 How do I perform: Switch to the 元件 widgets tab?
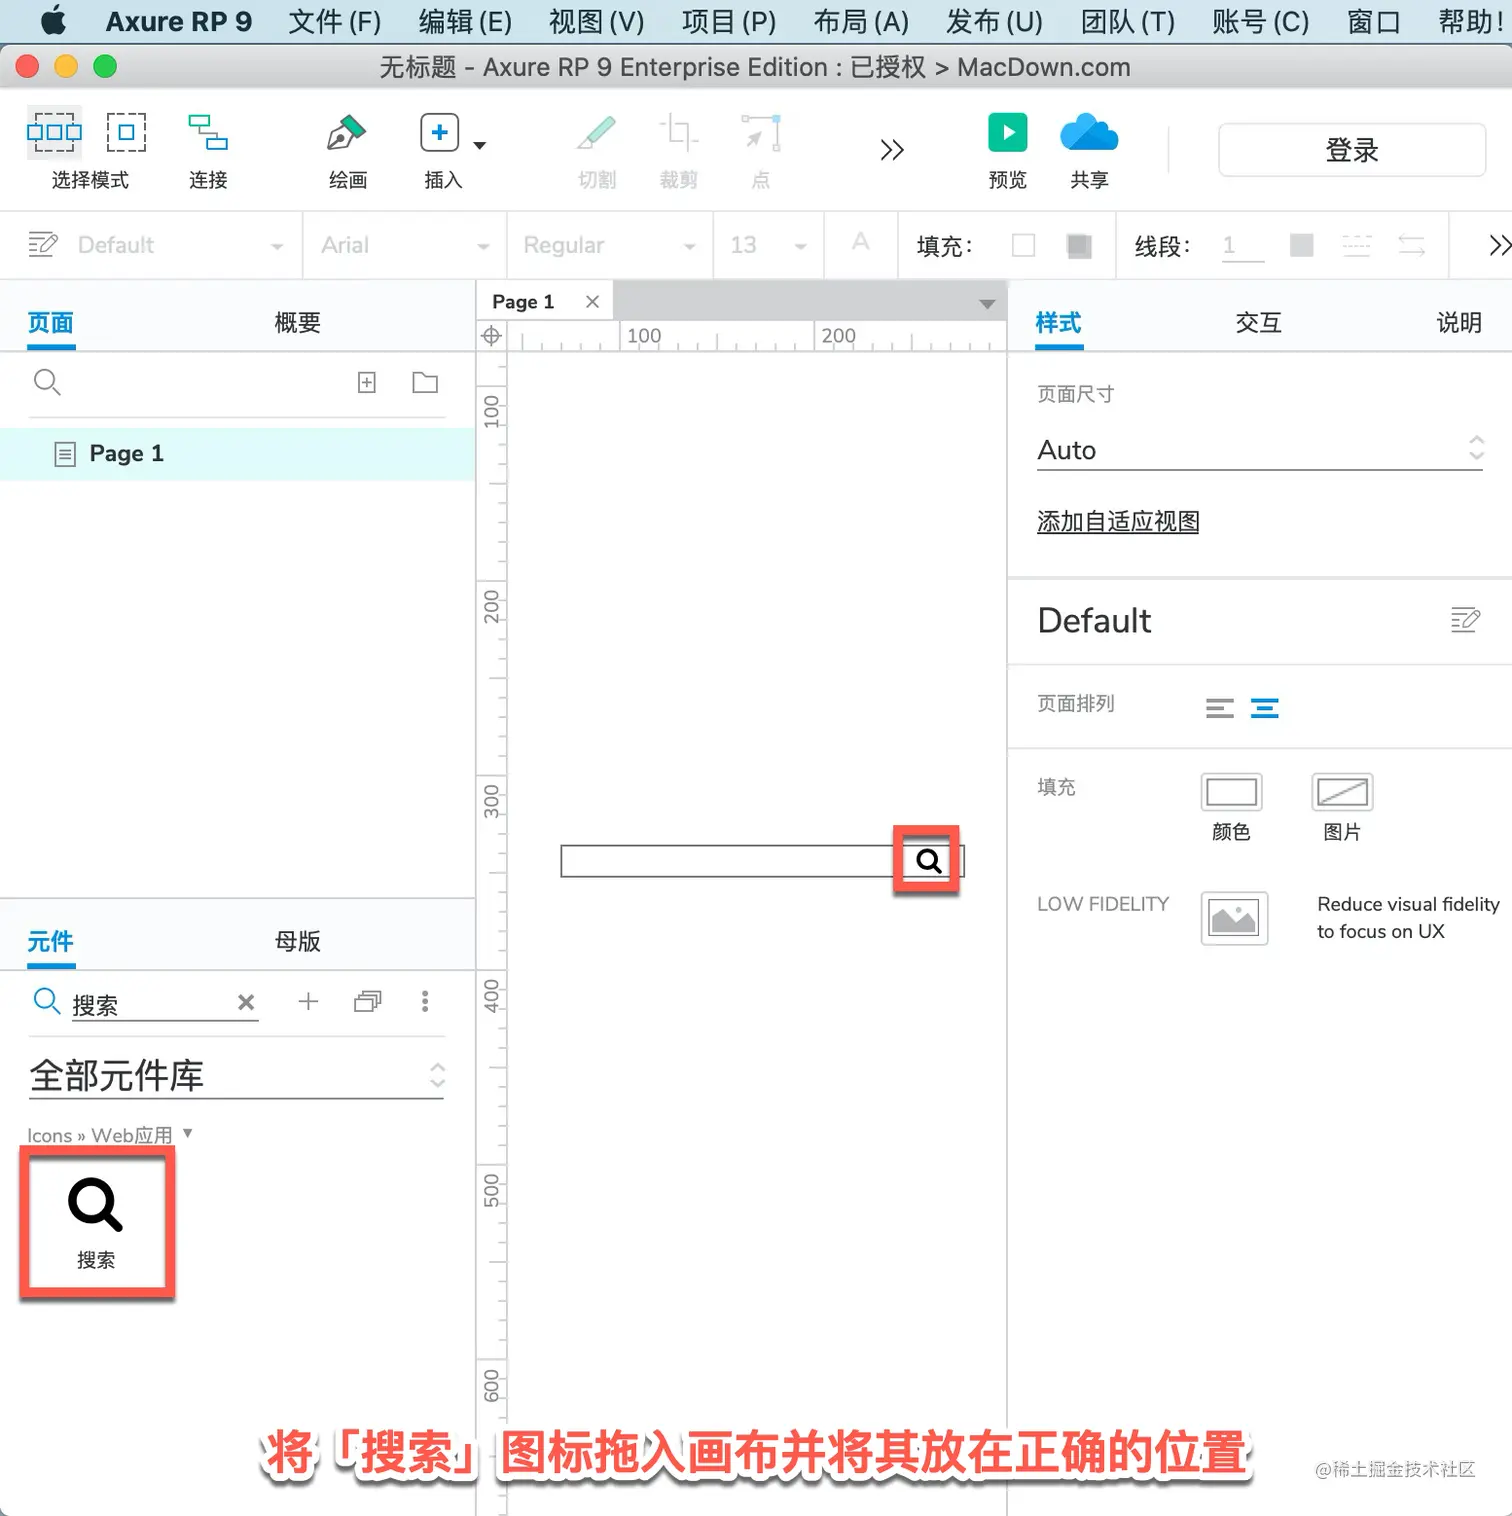click(50, 941)
